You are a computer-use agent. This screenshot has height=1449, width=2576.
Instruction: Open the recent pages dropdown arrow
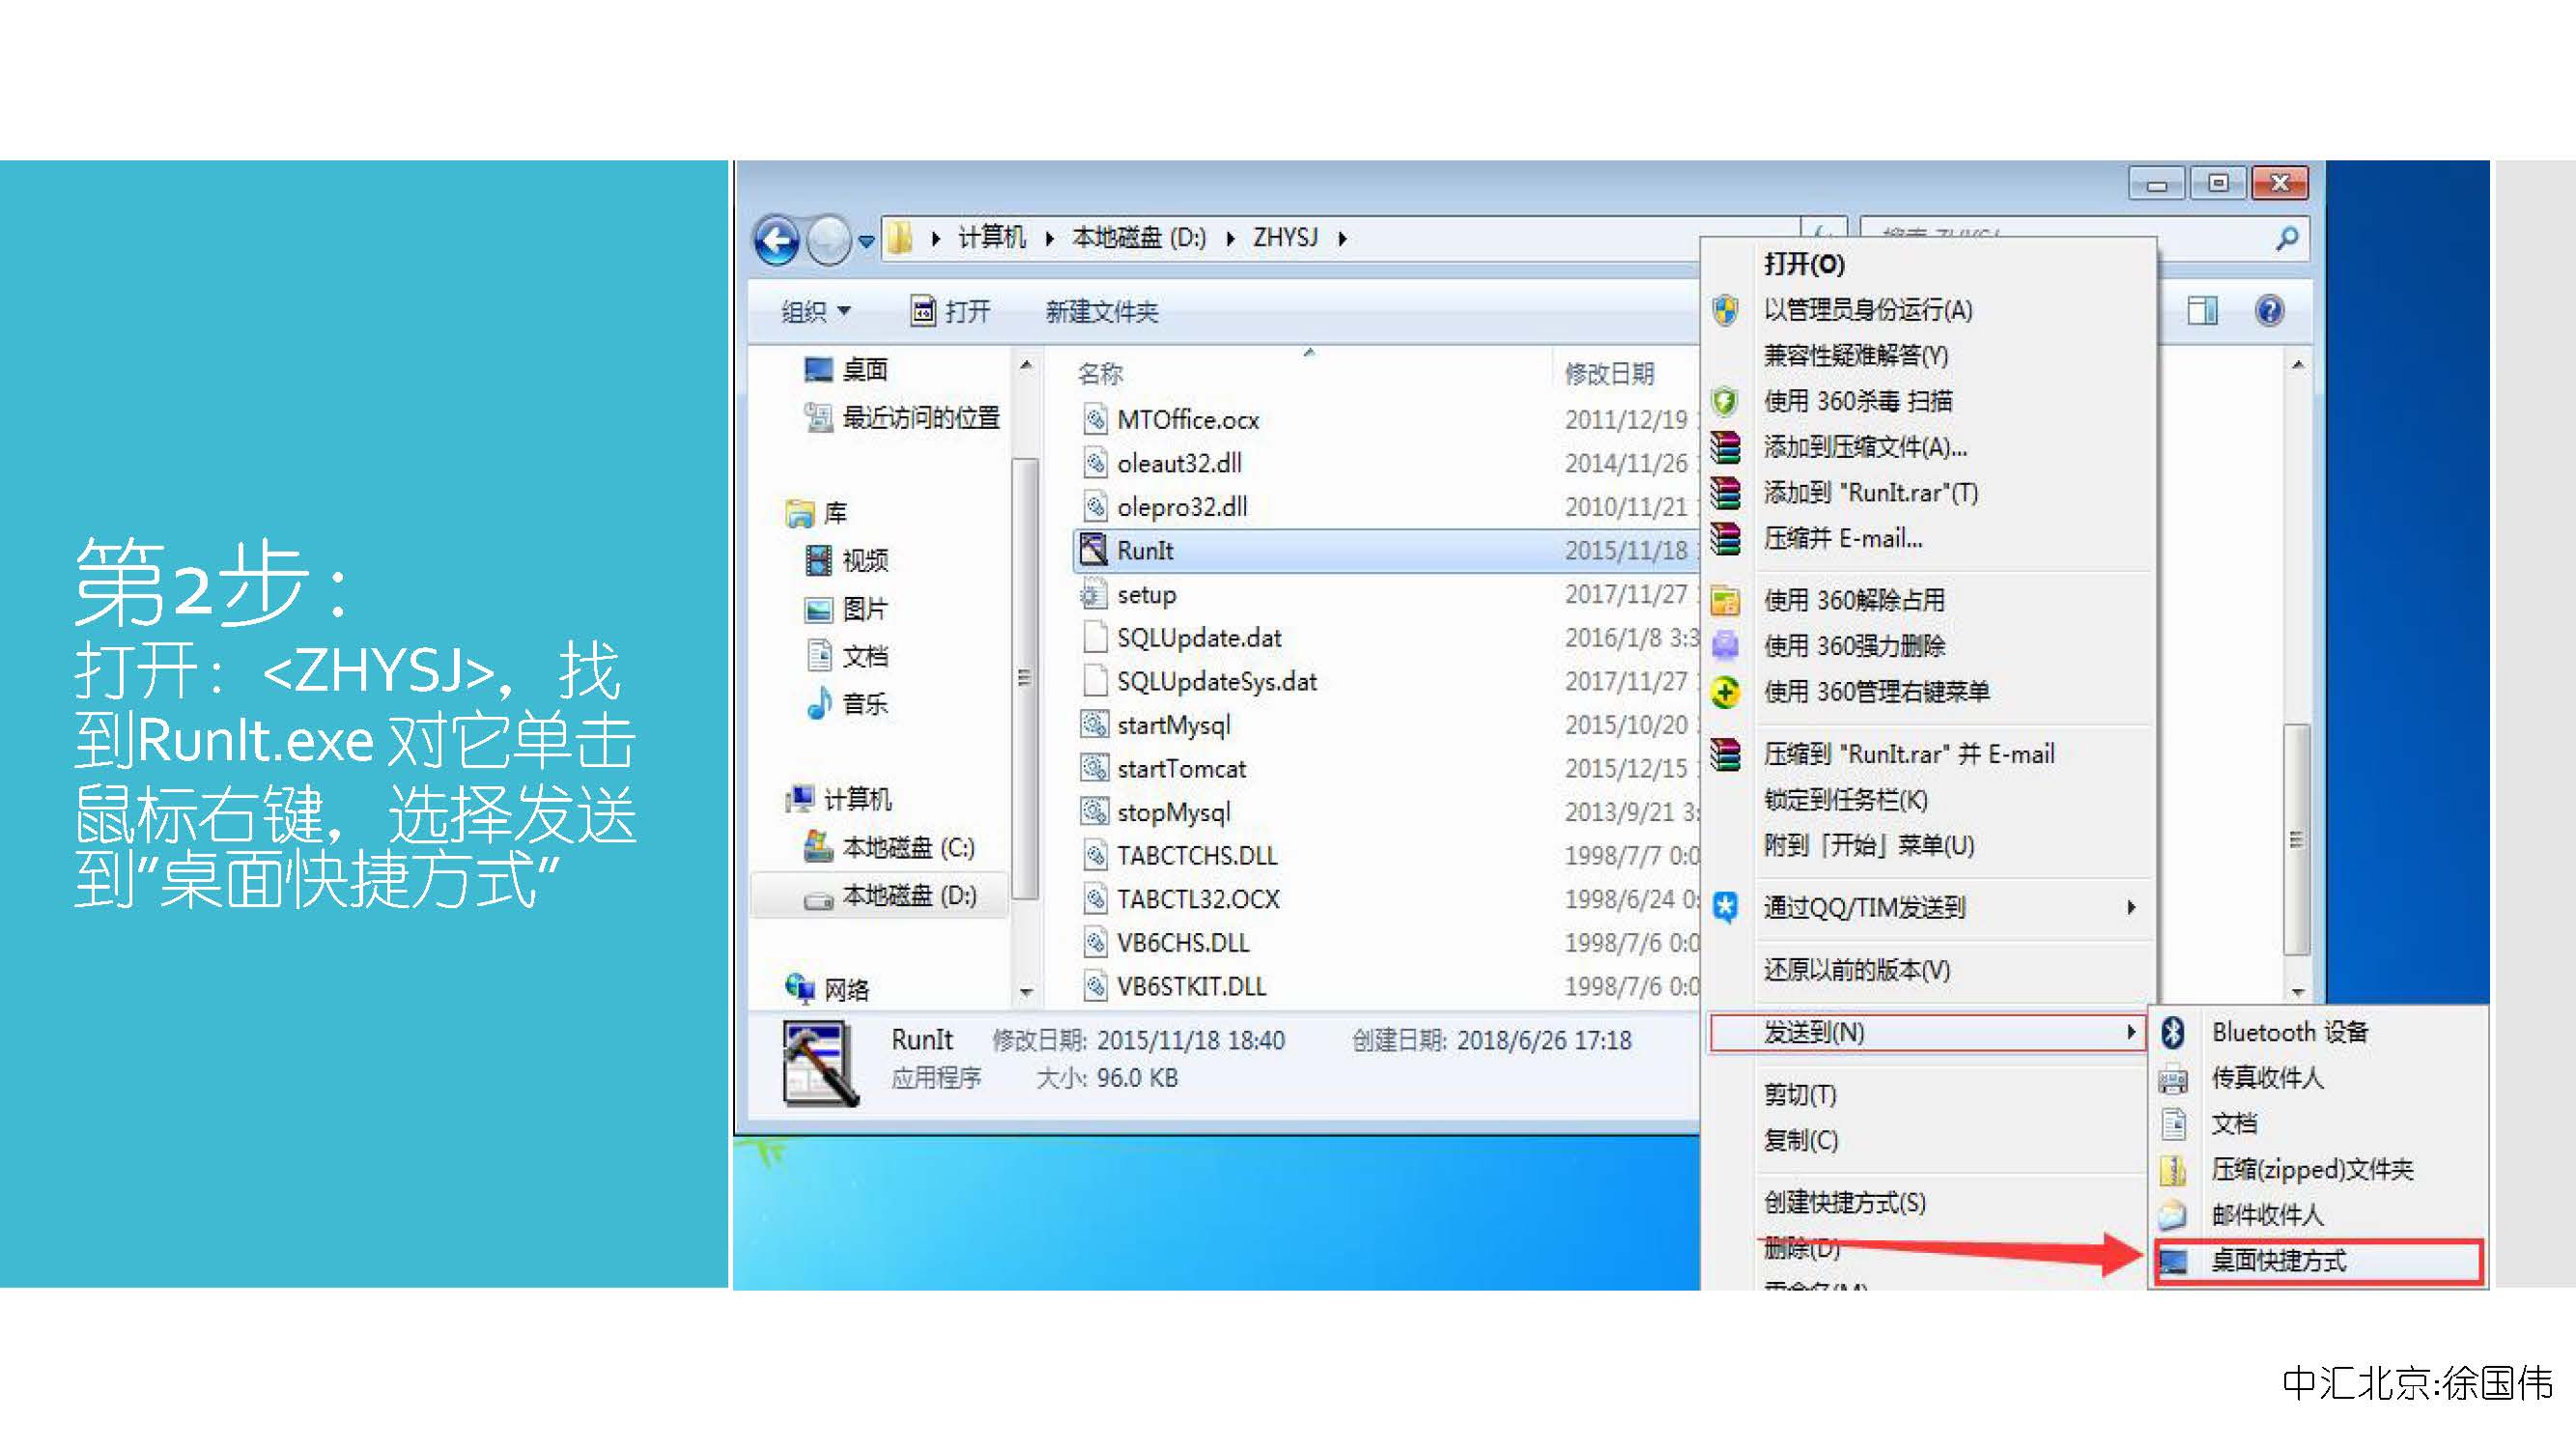[866, 241]
